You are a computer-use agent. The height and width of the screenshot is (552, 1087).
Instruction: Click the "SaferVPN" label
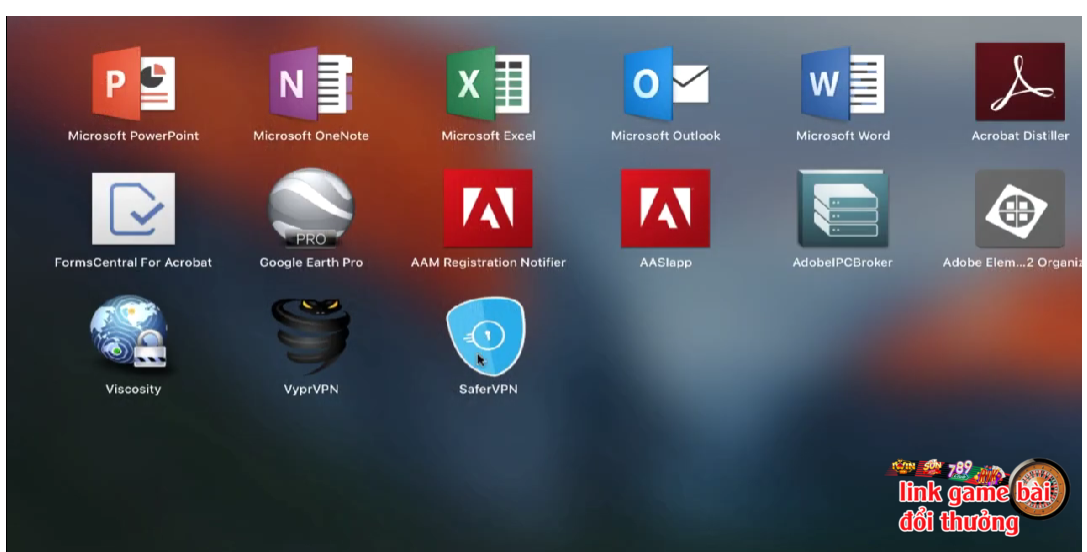pos(488,389)
